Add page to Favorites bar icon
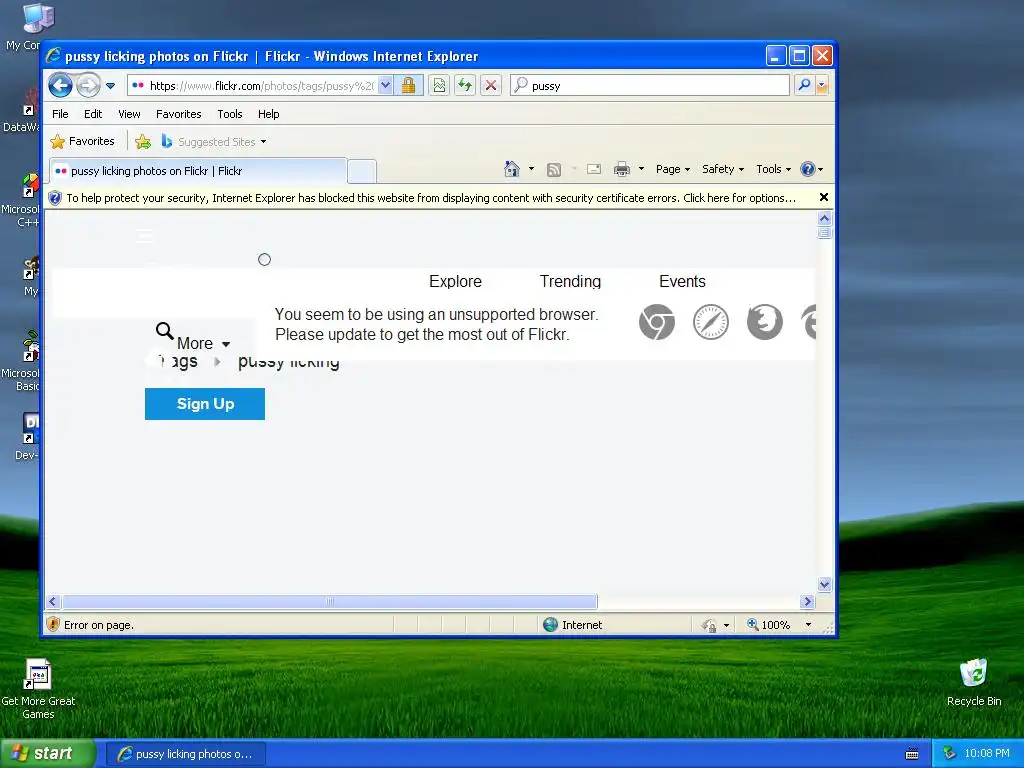Image resolution: width=1024 pixels, height=768 pixels. click(143, 141)
